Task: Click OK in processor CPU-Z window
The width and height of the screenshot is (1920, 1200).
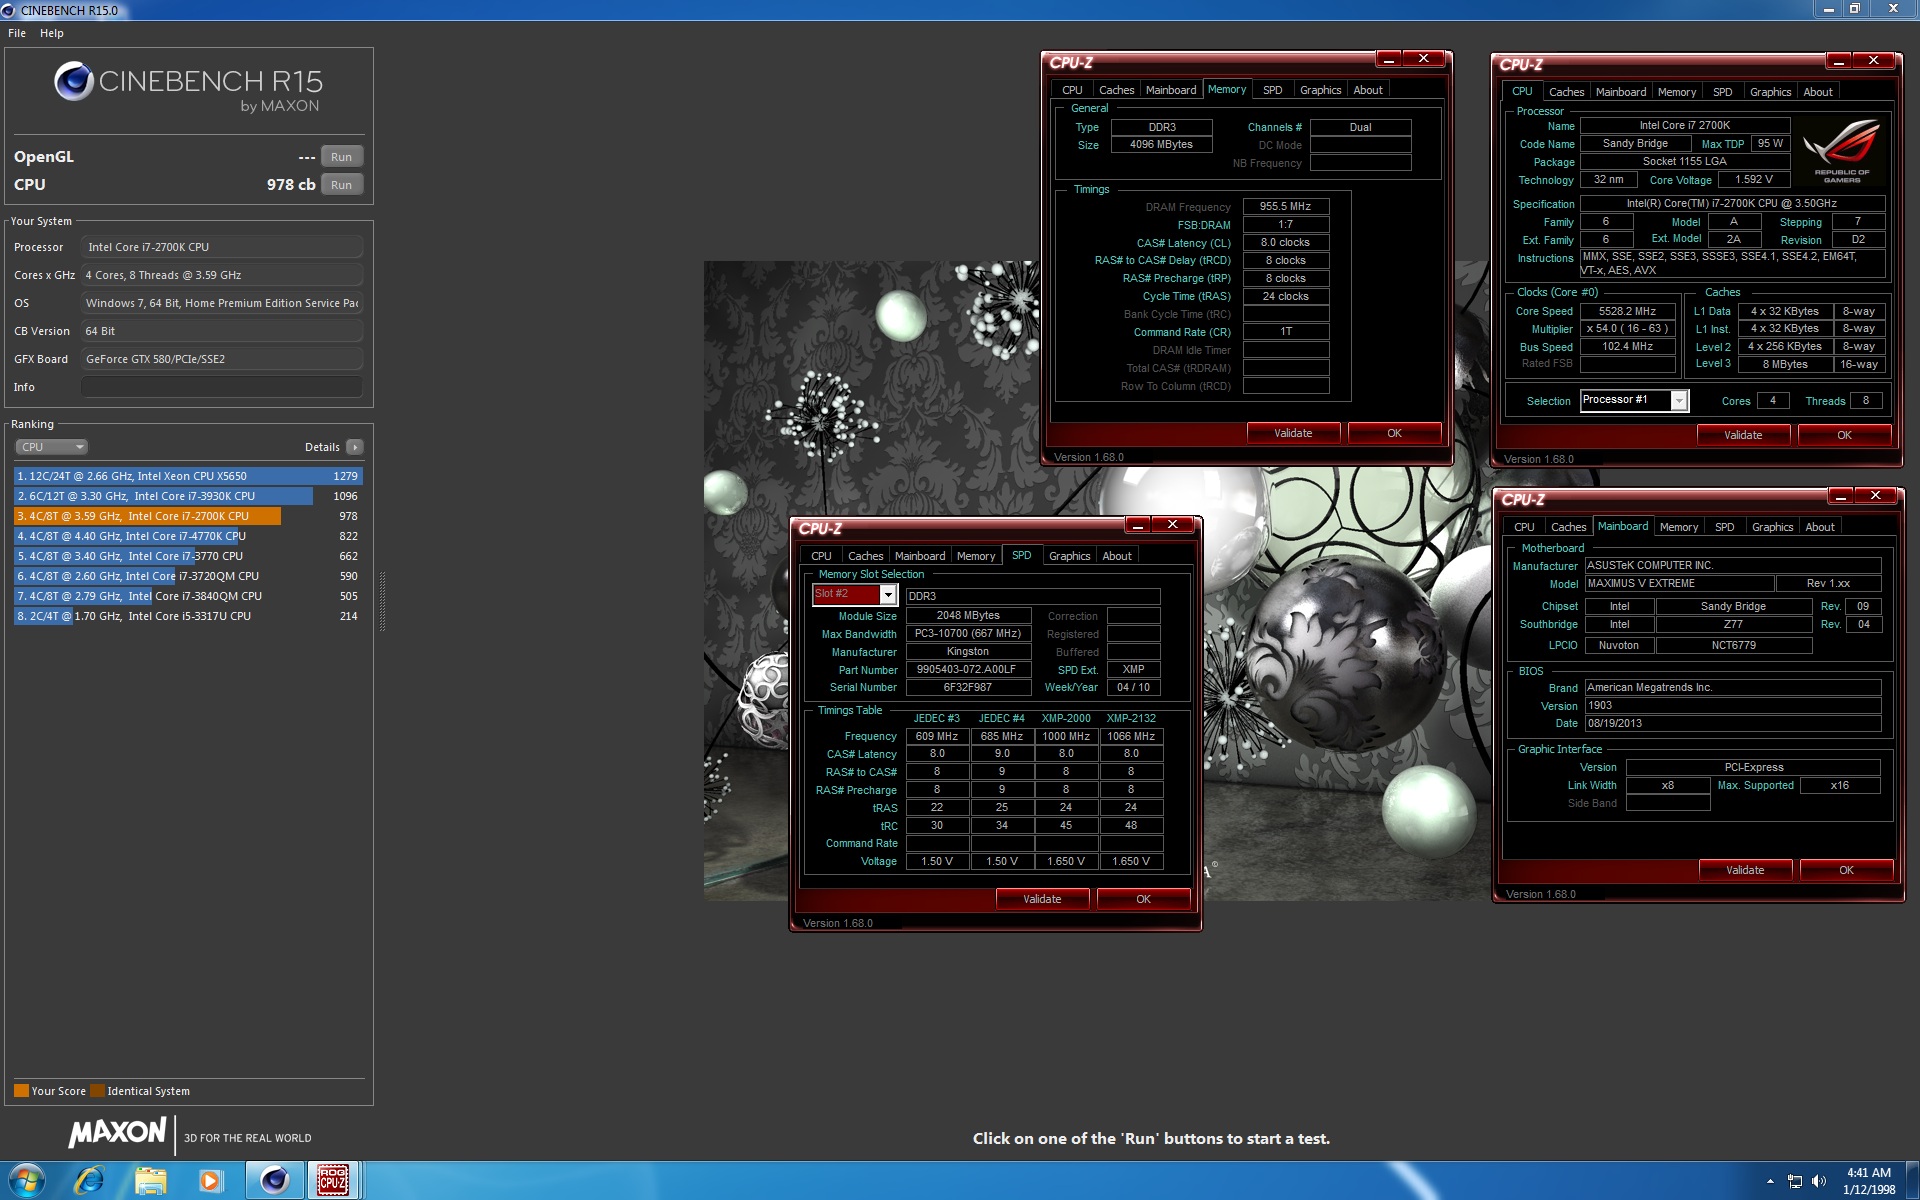Action: (1844, 435)
